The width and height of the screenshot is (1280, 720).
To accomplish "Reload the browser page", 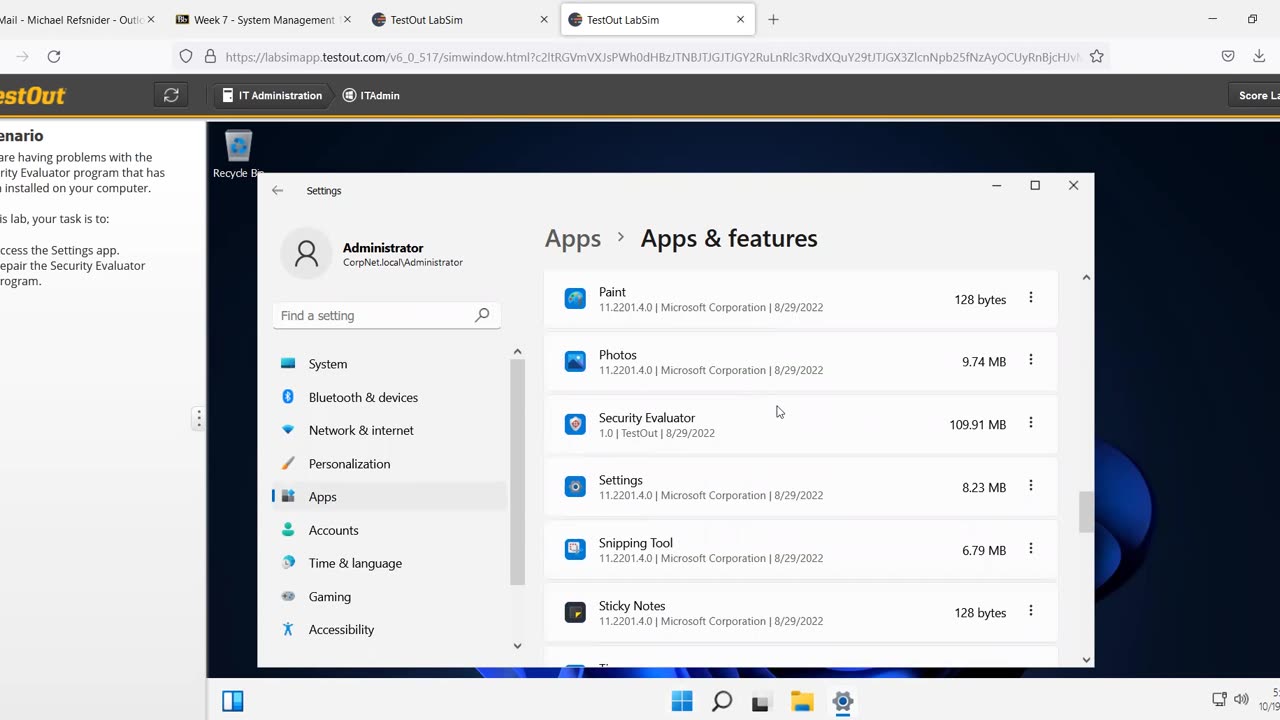I will pos(54,57).
